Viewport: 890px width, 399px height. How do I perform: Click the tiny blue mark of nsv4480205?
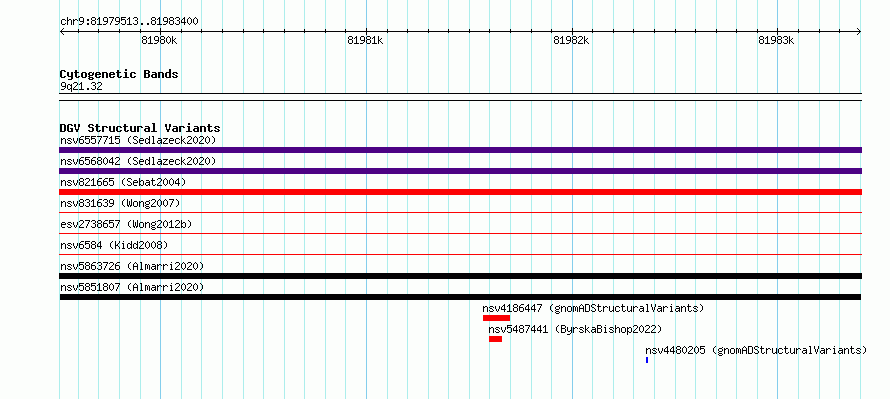point(647,360)
